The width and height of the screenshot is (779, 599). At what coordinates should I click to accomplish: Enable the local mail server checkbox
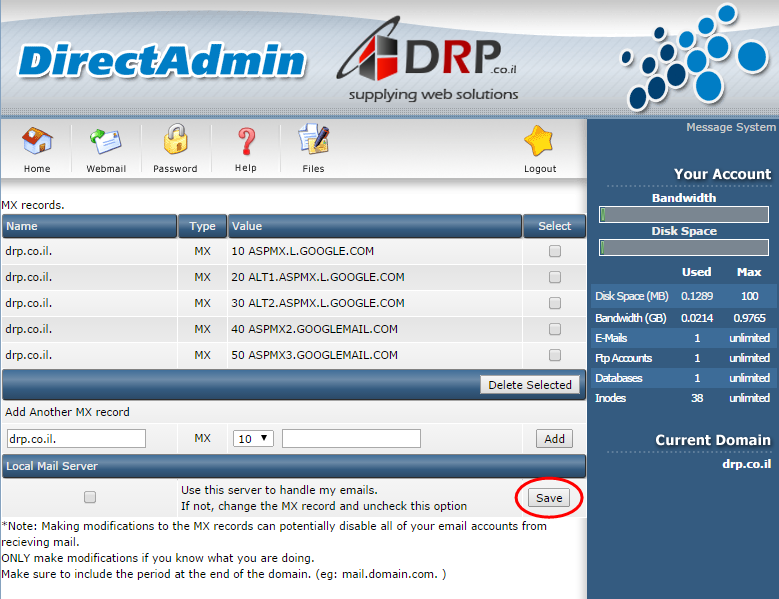pos(90,497)
